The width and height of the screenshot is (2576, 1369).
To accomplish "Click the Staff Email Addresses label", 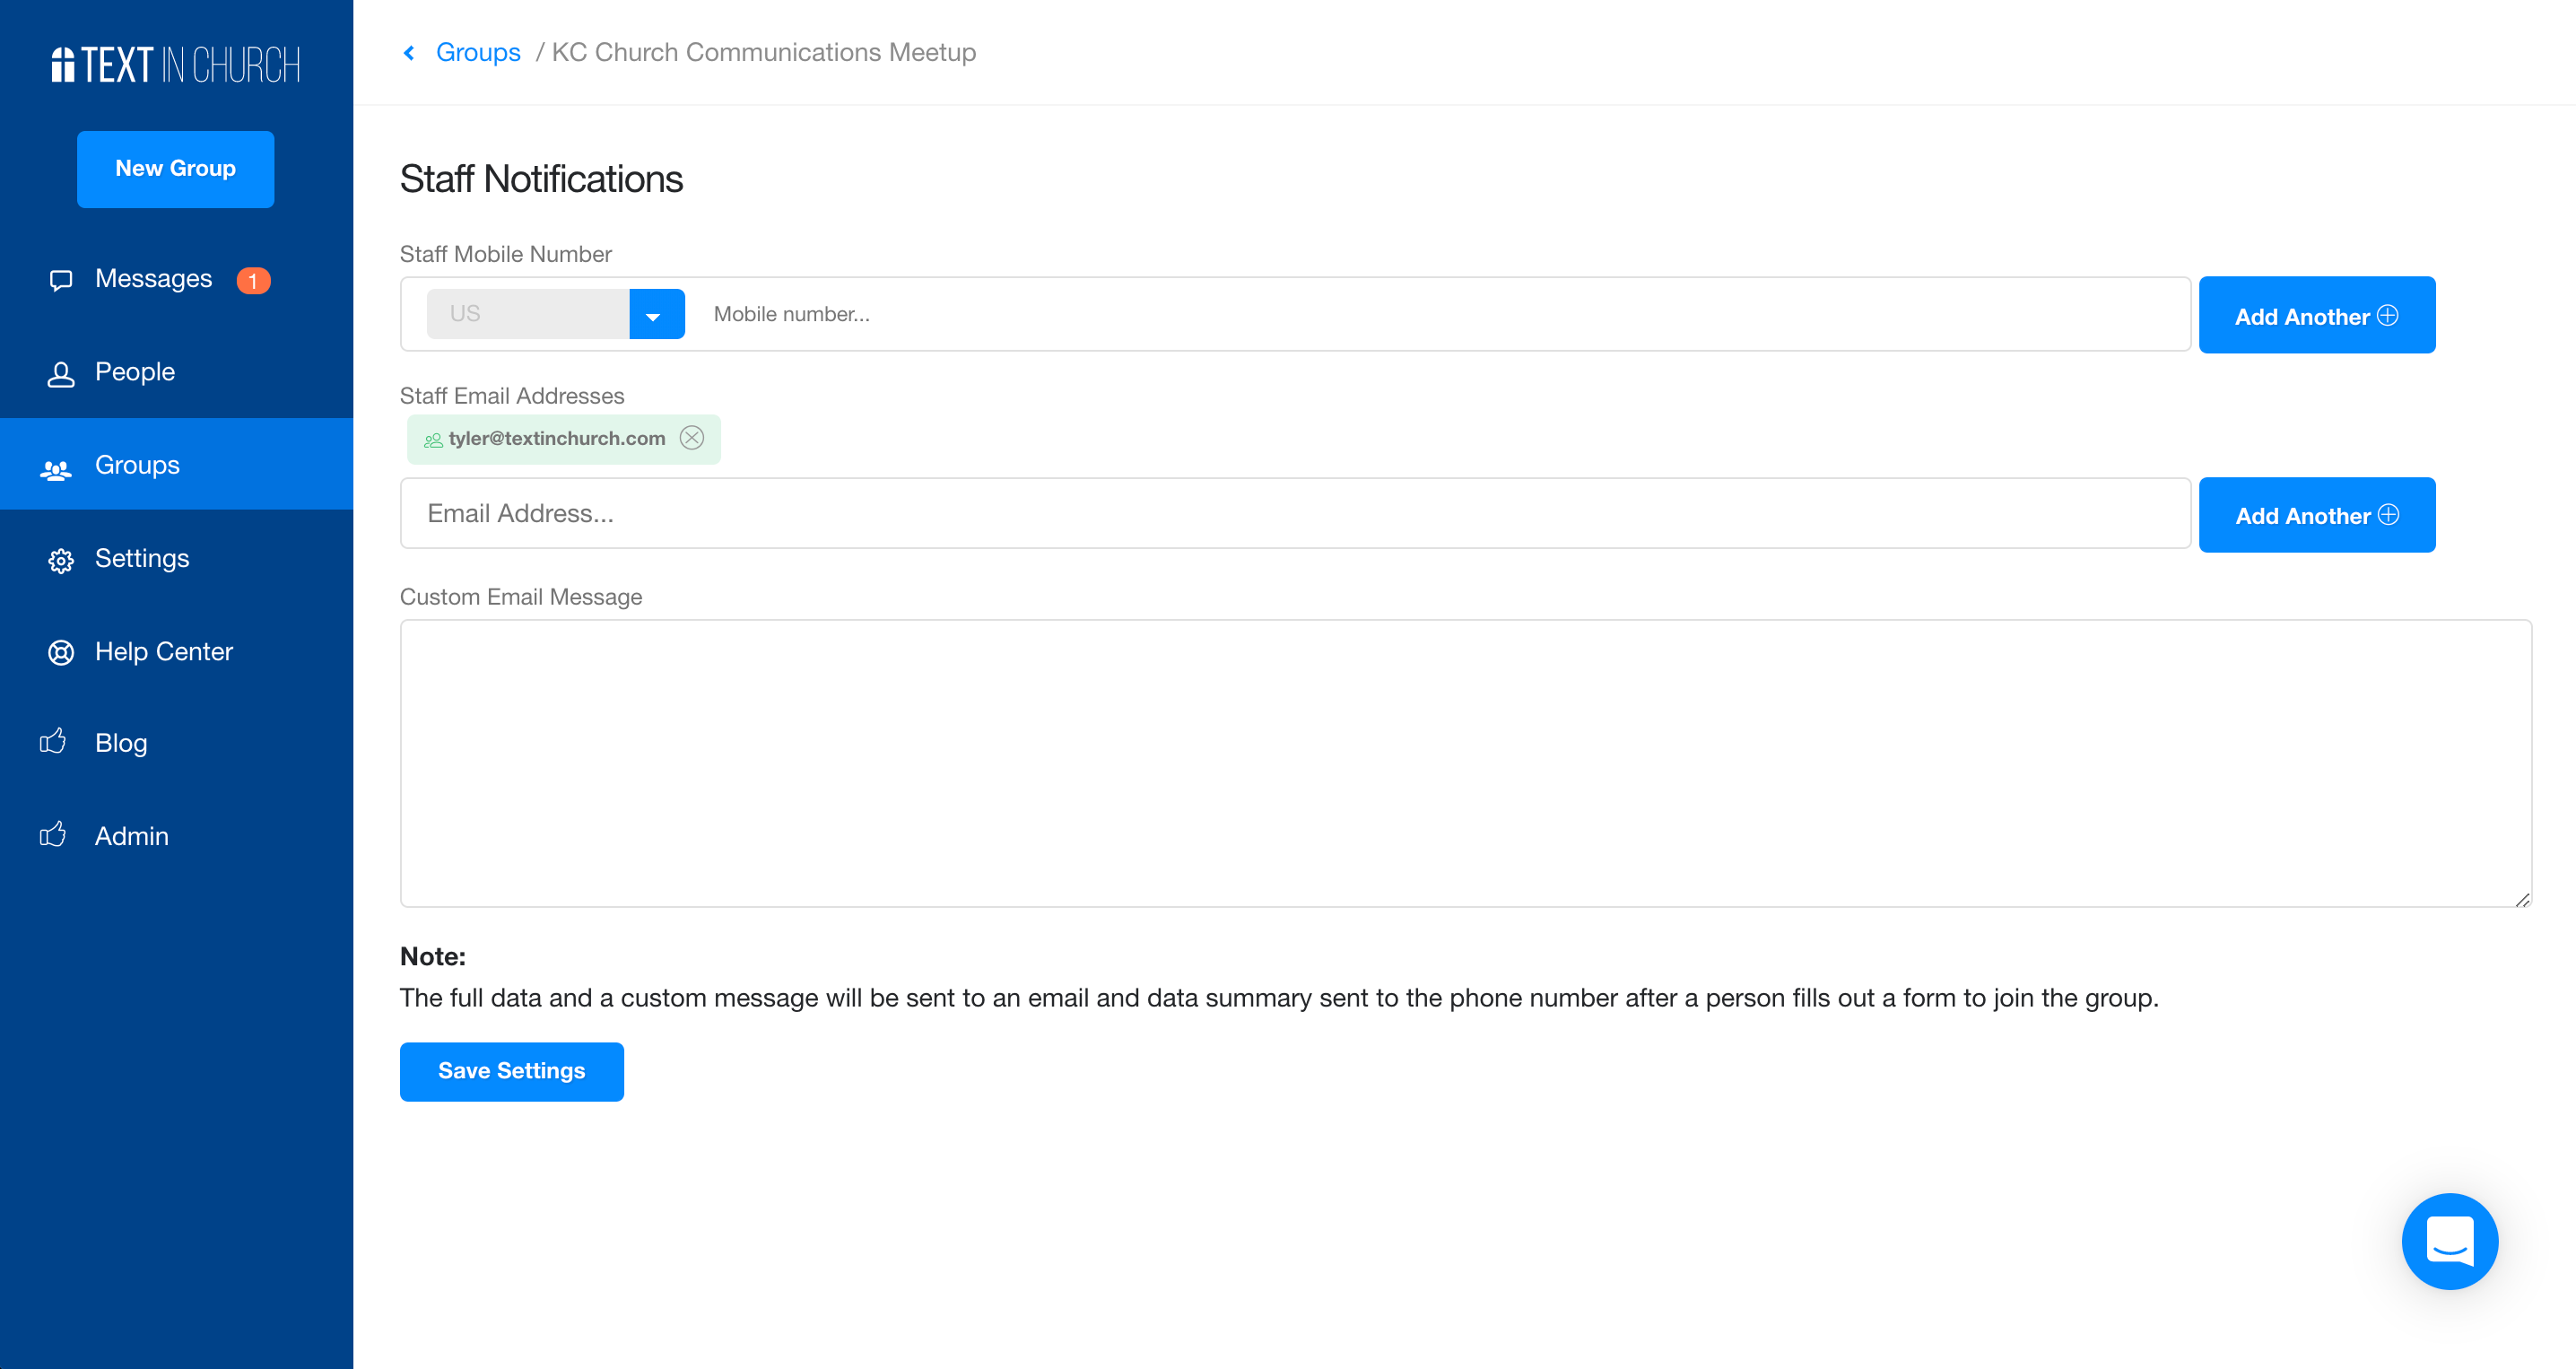I will pos(512,396).
